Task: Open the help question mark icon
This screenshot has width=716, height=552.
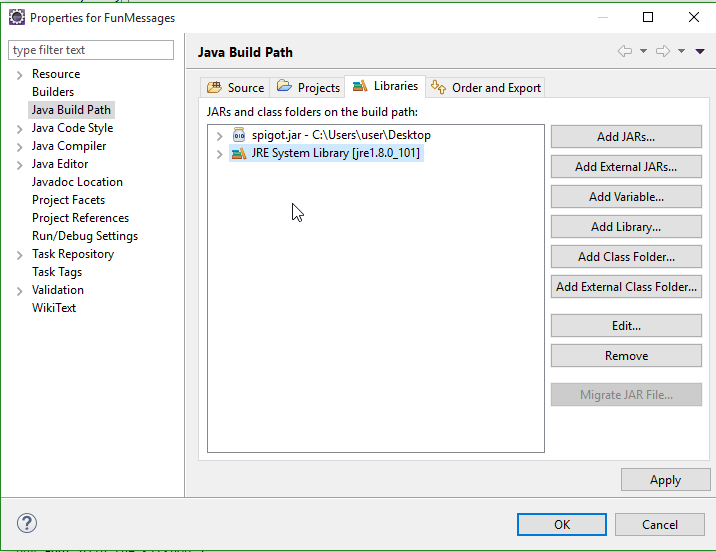Action: 27,523
